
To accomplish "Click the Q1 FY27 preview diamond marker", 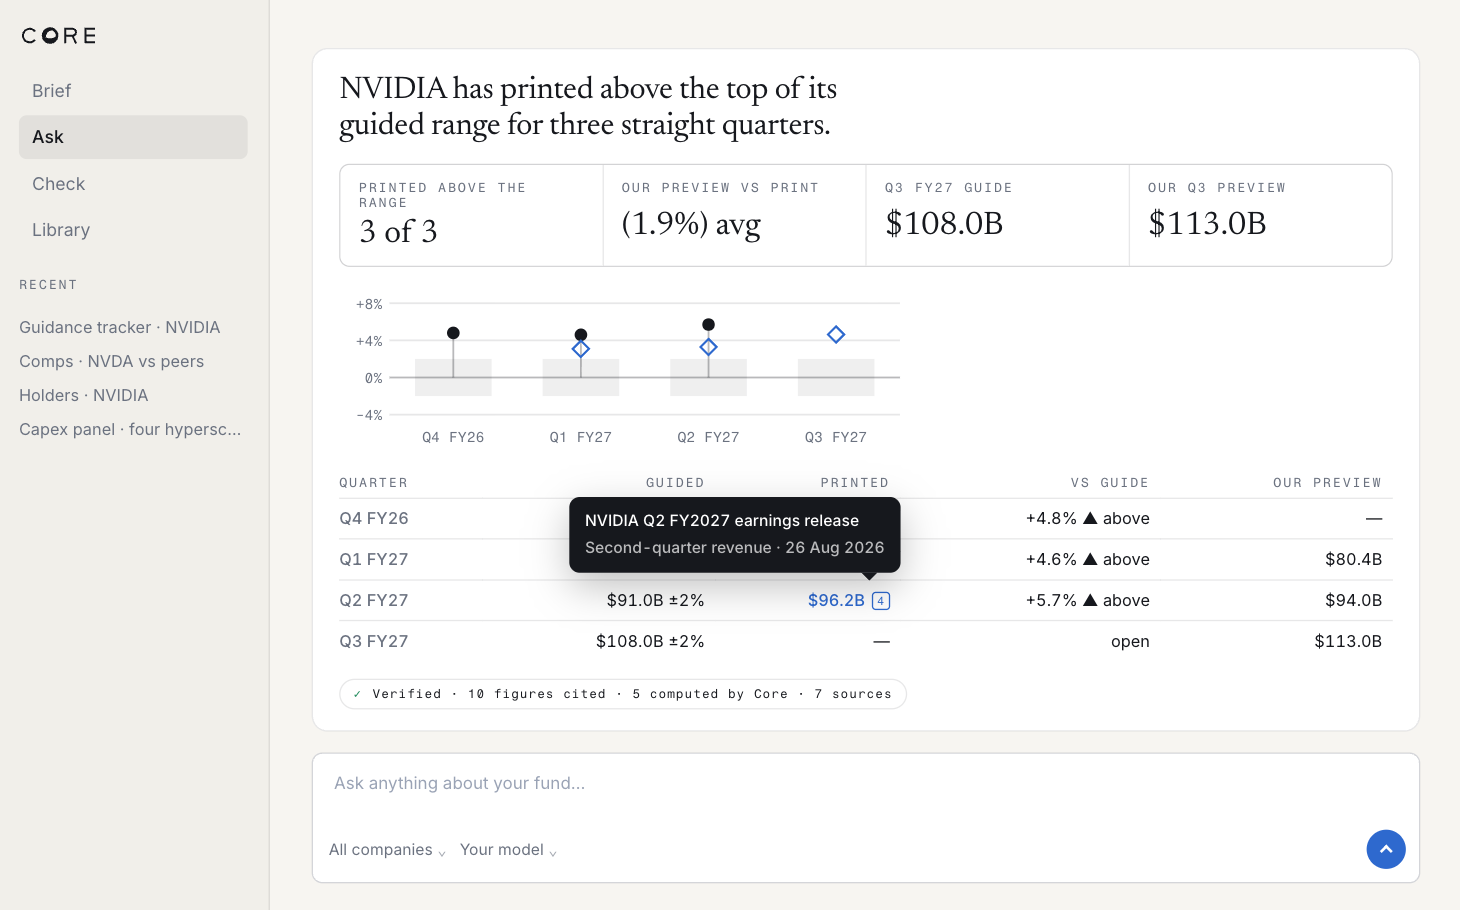I will tap(581, 349).
